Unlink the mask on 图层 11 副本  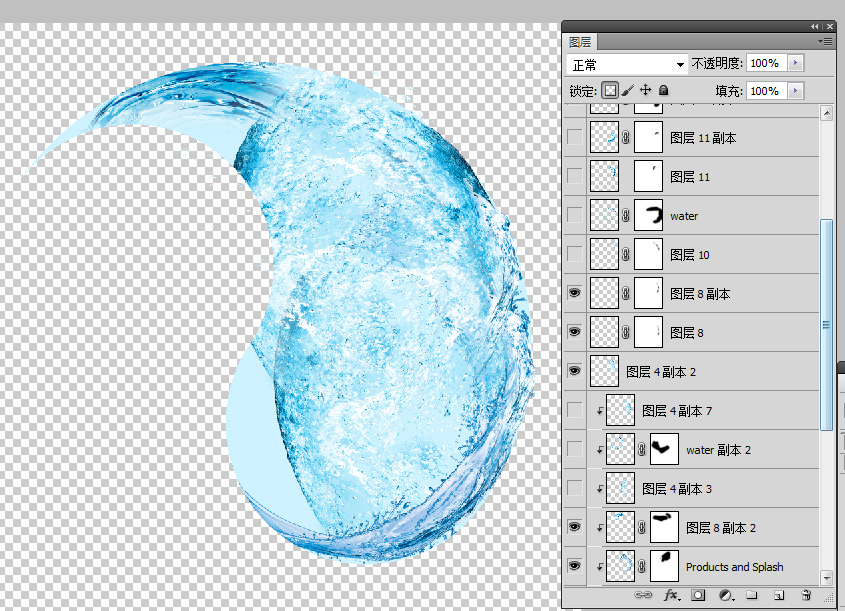626,138
